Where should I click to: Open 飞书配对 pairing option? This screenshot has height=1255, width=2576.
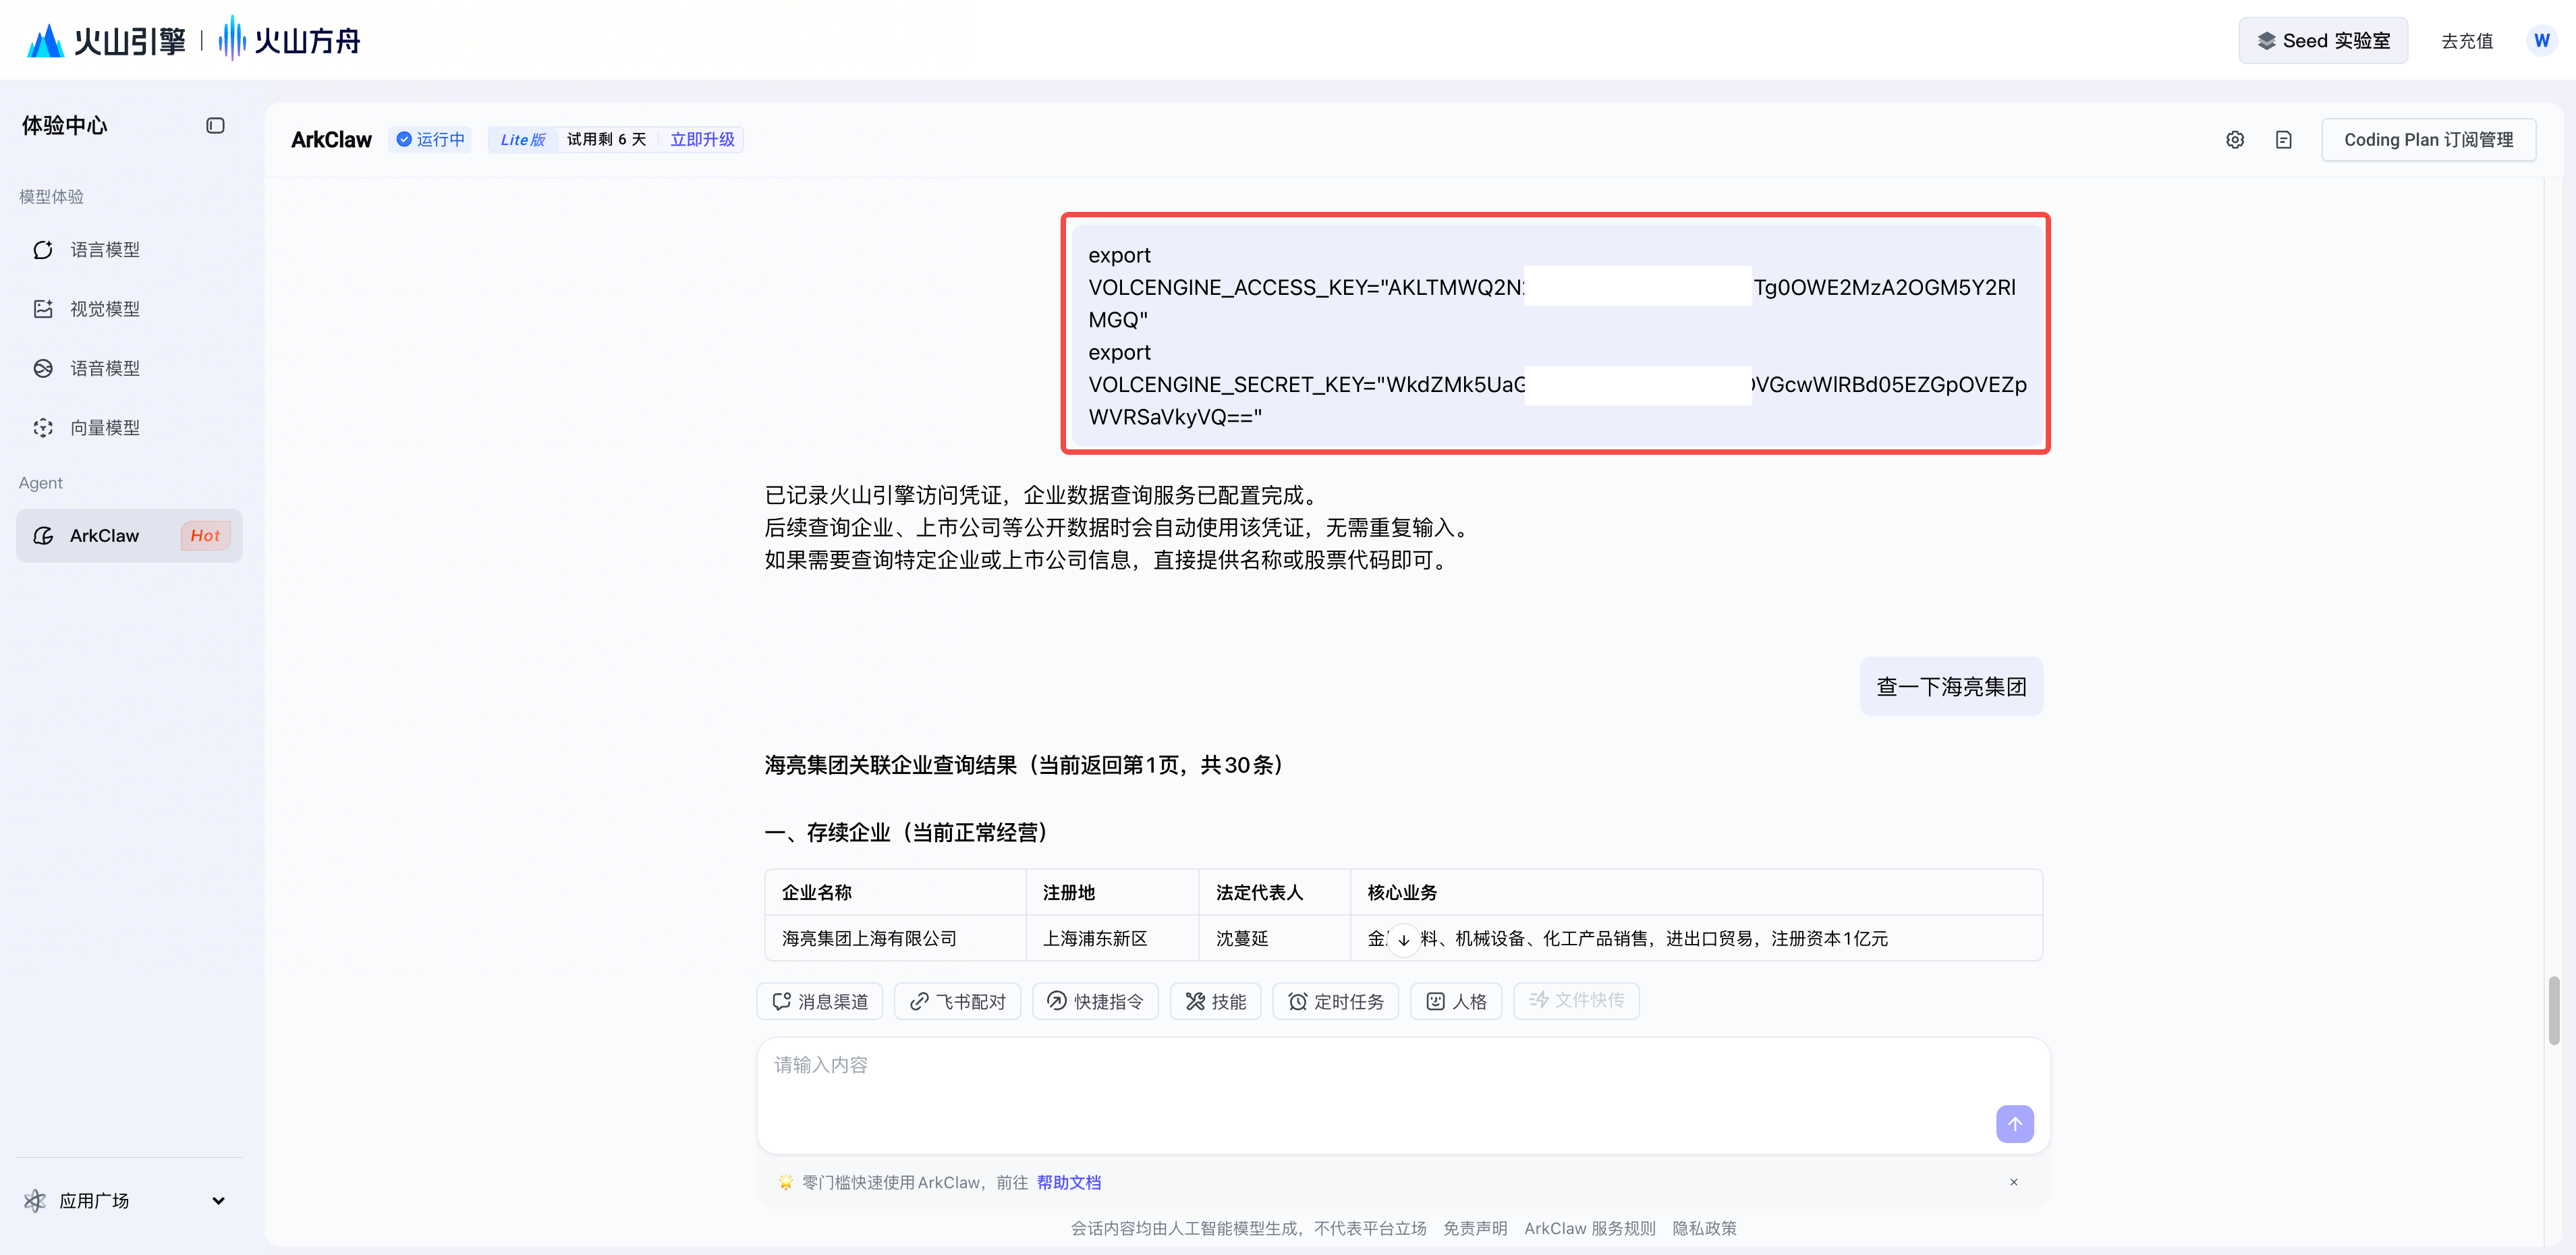[x=957, y=1001]
